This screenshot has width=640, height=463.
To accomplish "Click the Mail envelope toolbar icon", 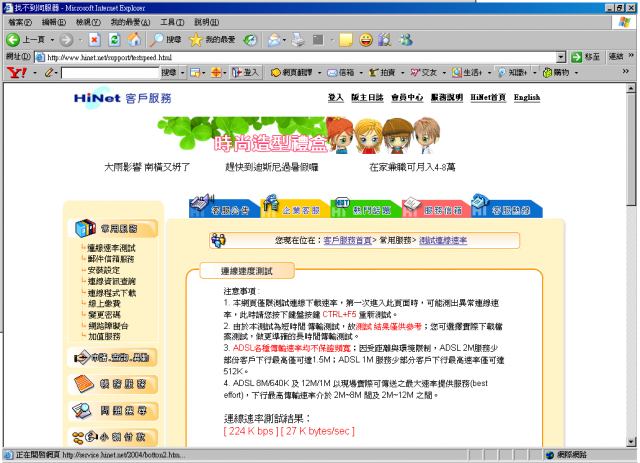I will (274, 40).
